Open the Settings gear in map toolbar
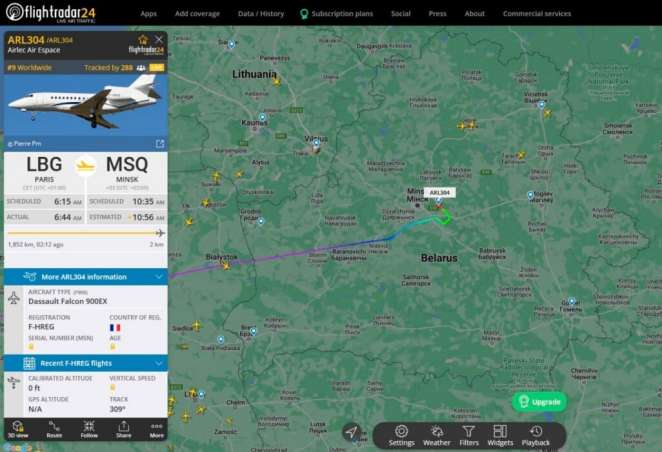 pos(401,436)
